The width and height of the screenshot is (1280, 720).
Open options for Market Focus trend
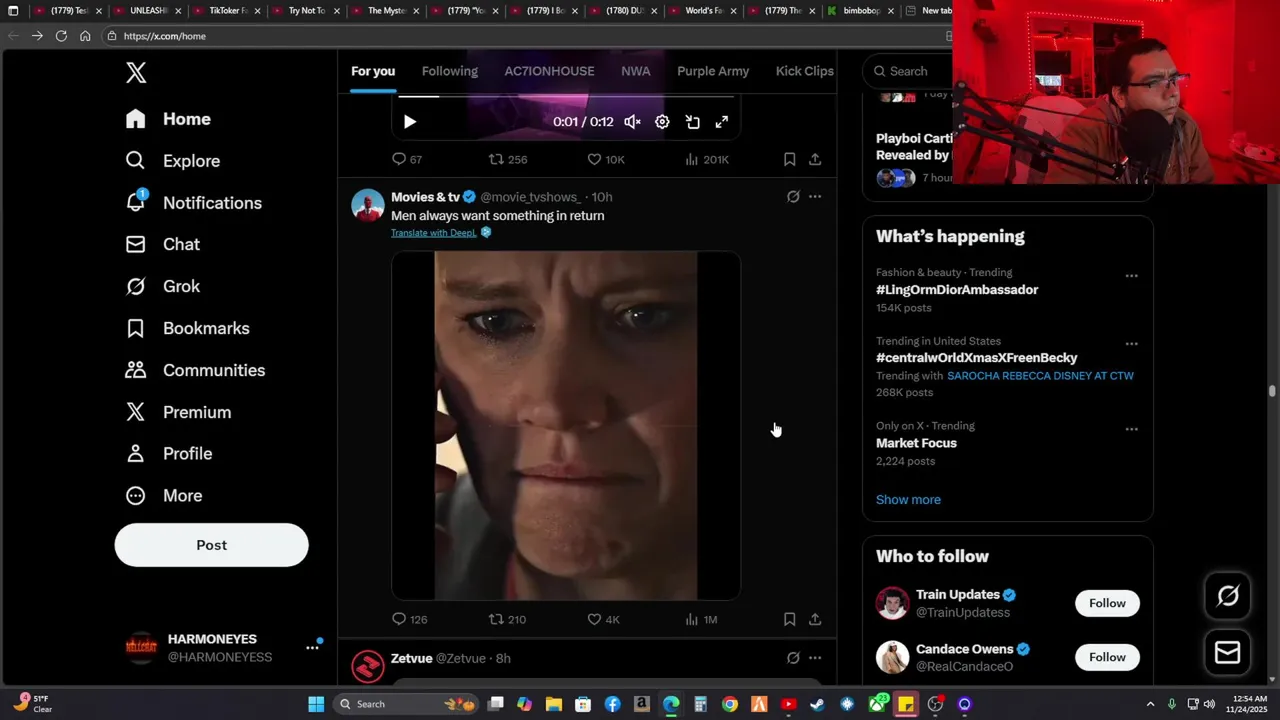(x=1131, y=429)
